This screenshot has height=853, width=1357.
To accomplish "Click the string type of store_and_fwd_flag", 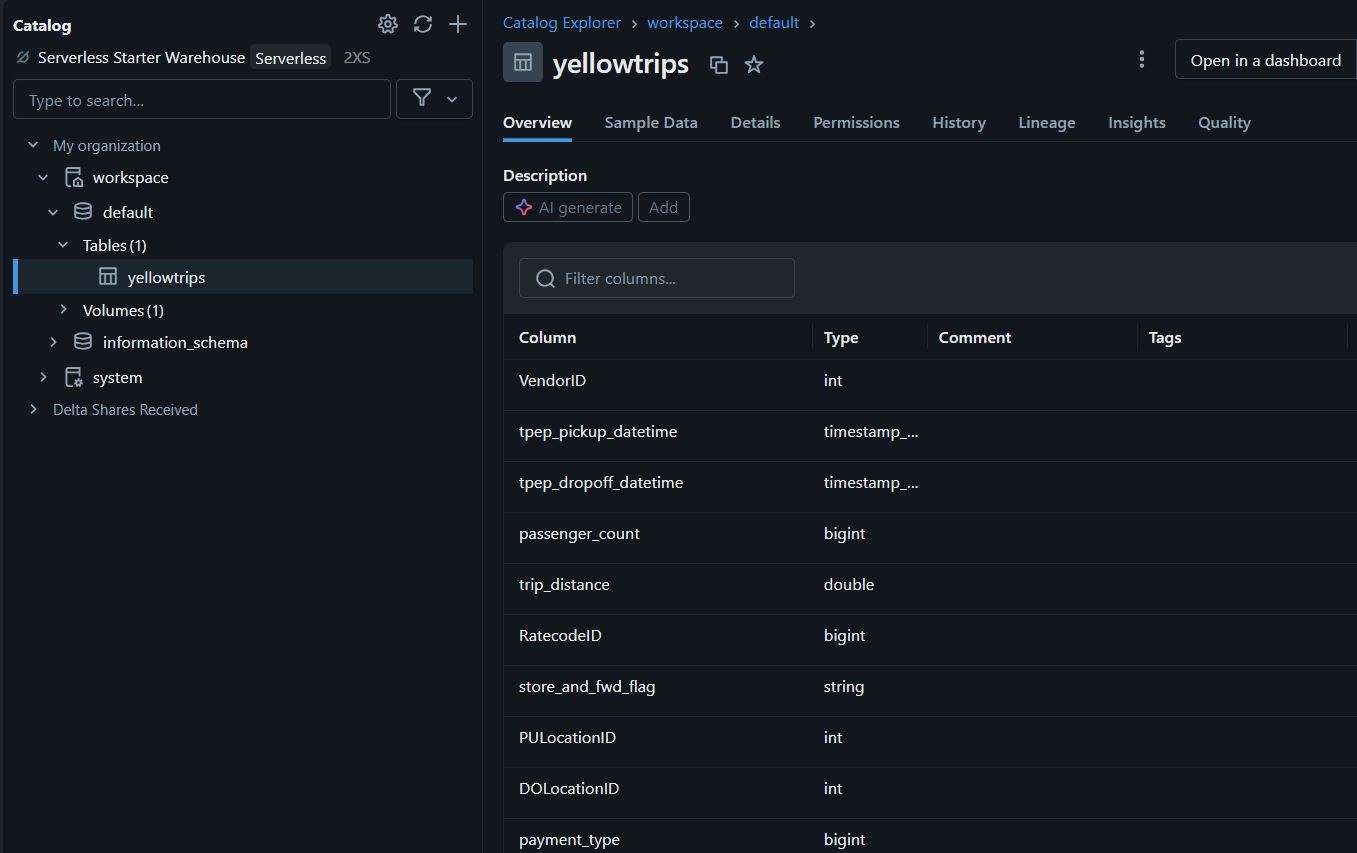I will pyautogui.click(x=844, y=686).
